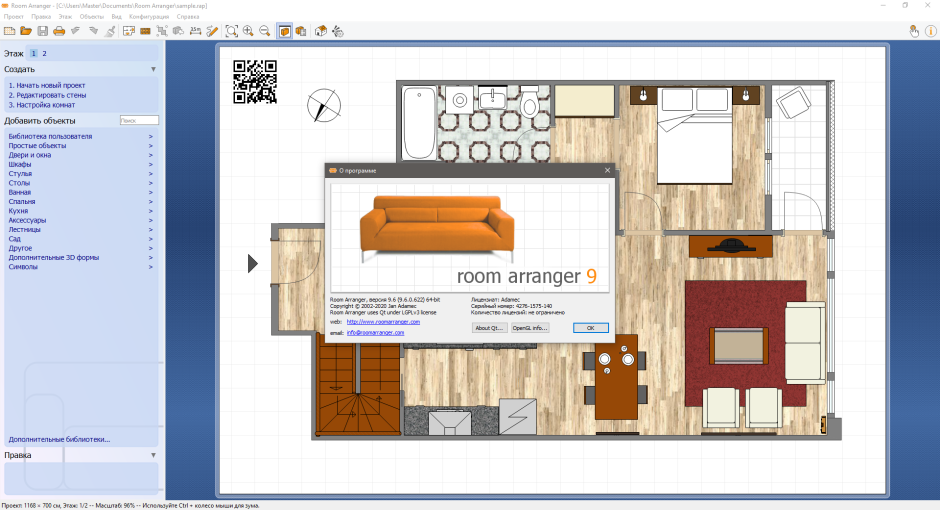
Task: Click '3. Настройка комнат' link
Action: (41, 105)
